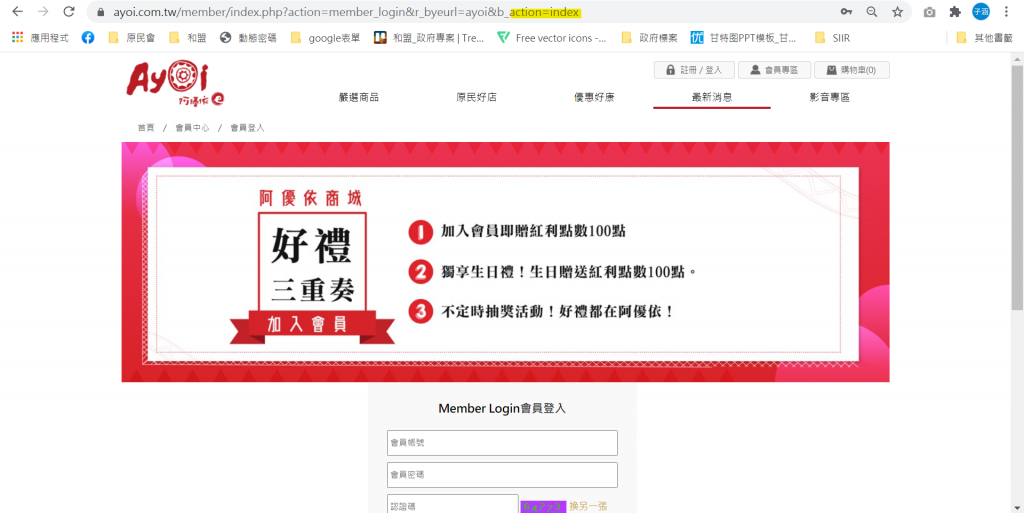Click the 首頁 breadcrumb link
This screenshot has height=513, width=1024.
pyautogui.click(x=146, y=128)
